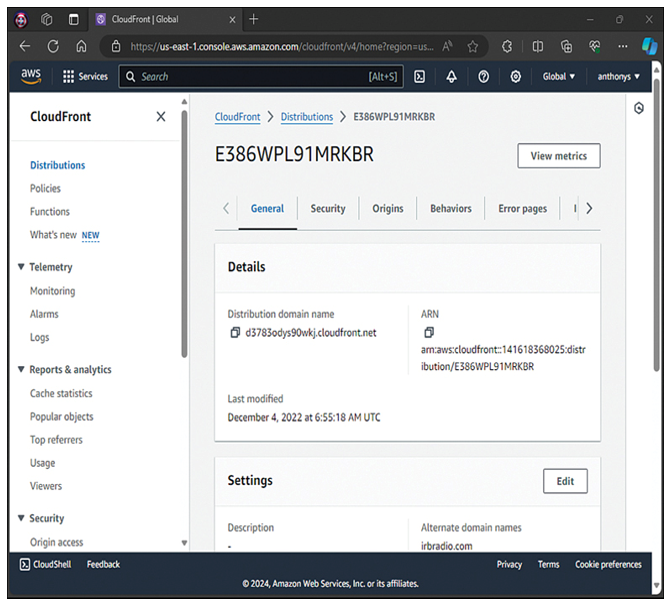The width and height of the screenshot is (669, 605).
Task: Open Popular objects report
Action: click(x=61, y=417)
